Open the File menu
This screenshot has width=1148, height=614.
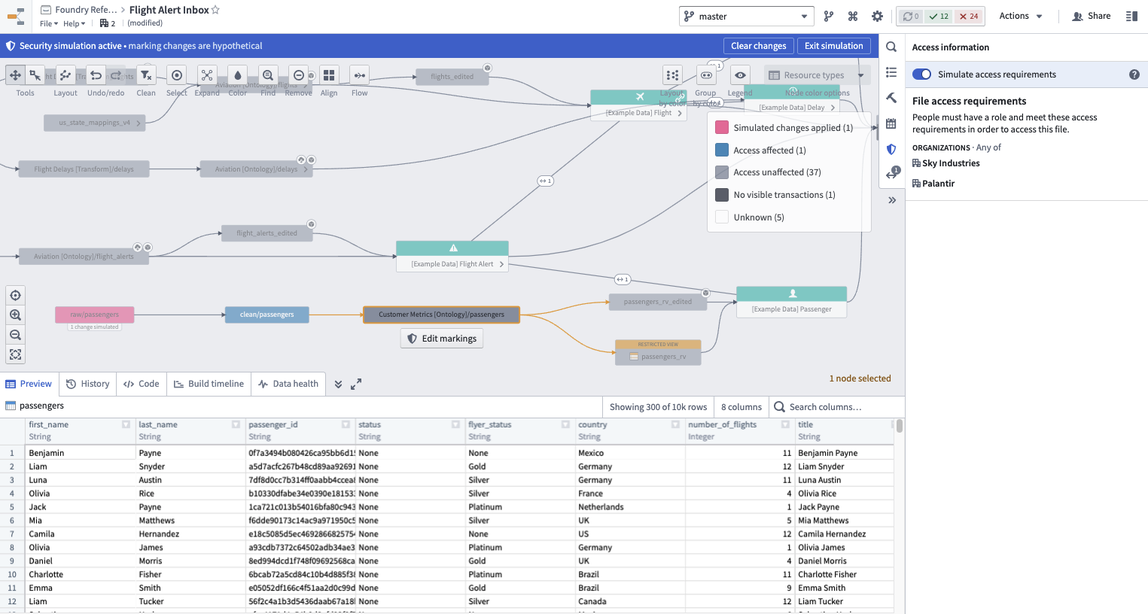[x=49, y=23]
